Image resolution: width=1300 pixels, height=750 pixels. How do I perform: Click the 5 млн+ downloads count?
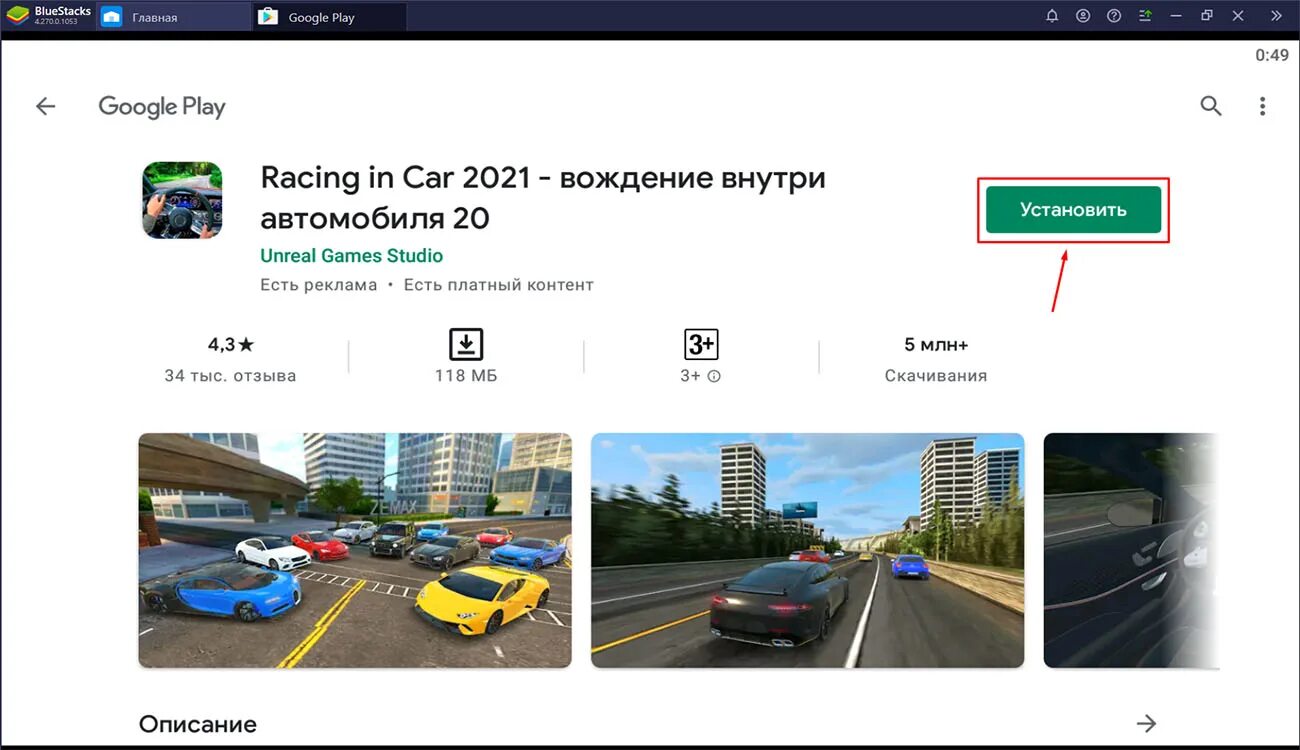pyautogui.click(x=936, y=345)
